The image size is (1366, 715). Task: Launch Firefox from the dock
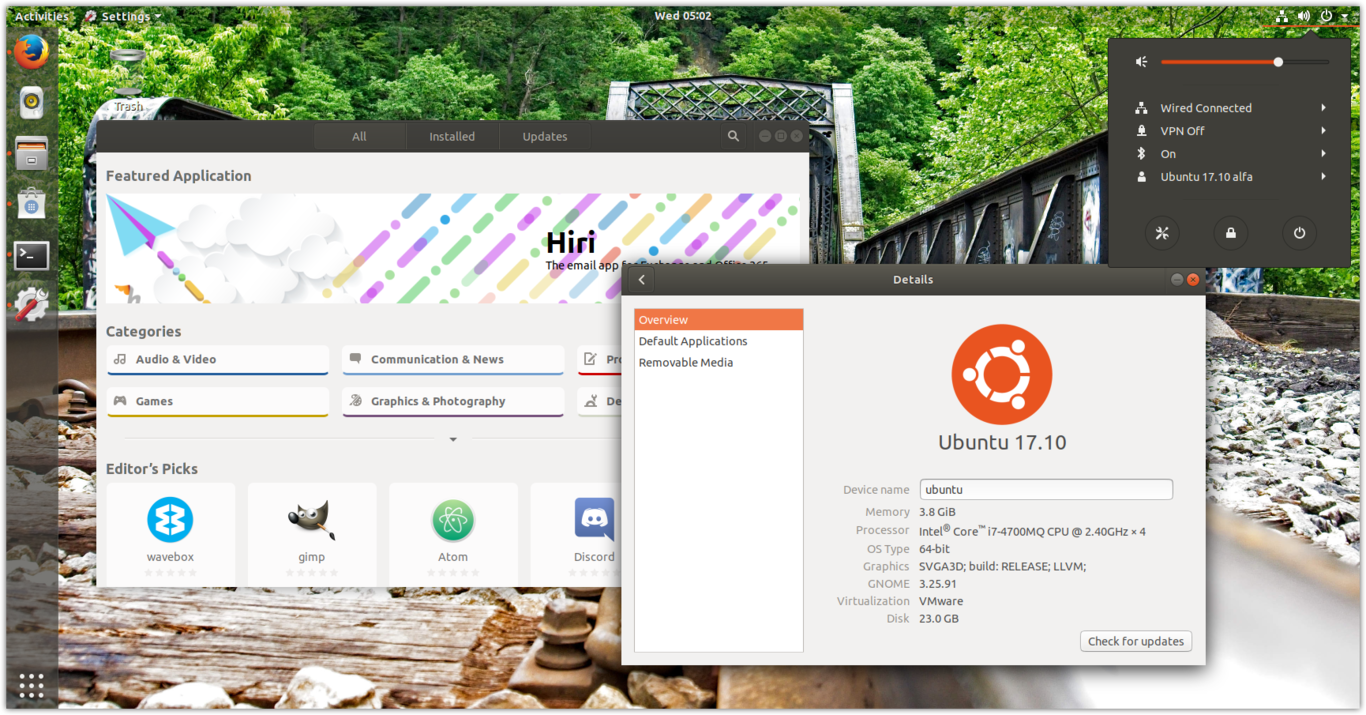pos(31,52)
